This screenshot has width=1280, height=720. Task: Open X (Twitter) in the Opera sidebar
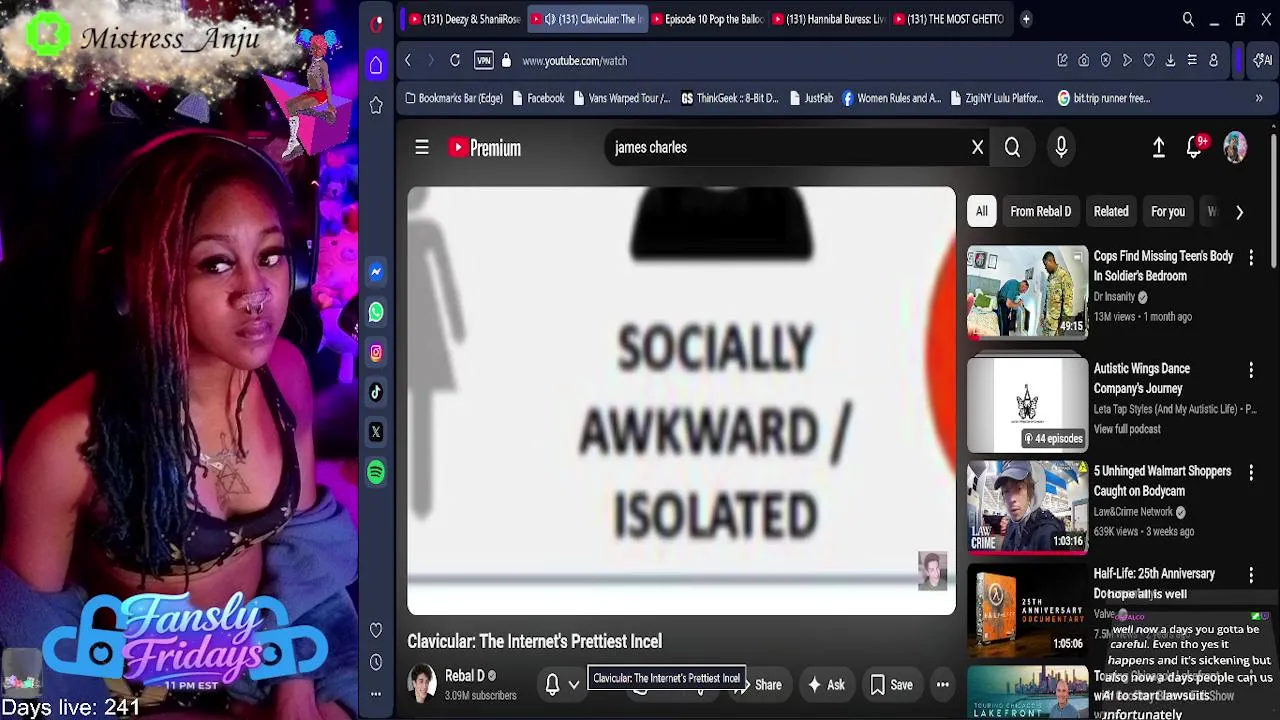tap(376, 432)
